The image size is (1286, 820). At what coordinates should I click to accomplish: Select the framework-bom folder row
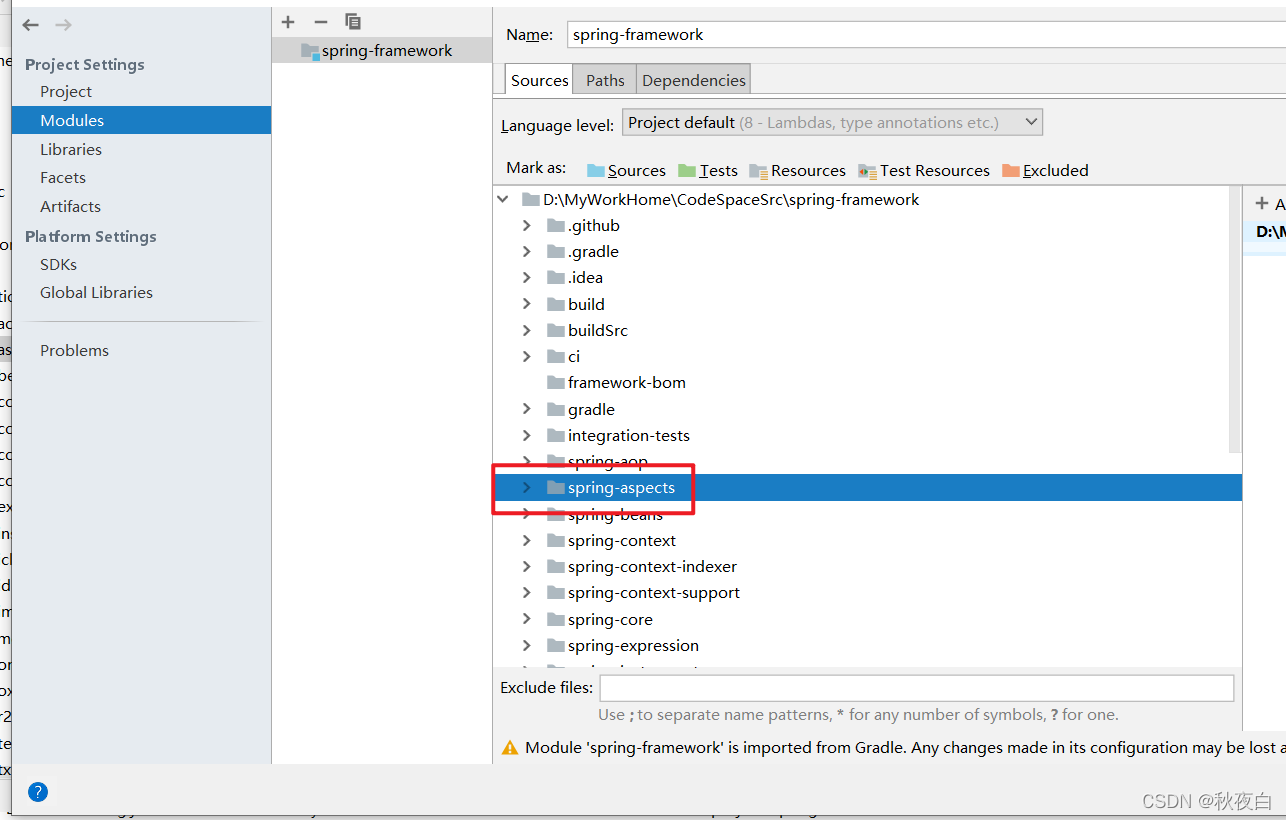tap(867, 382)
